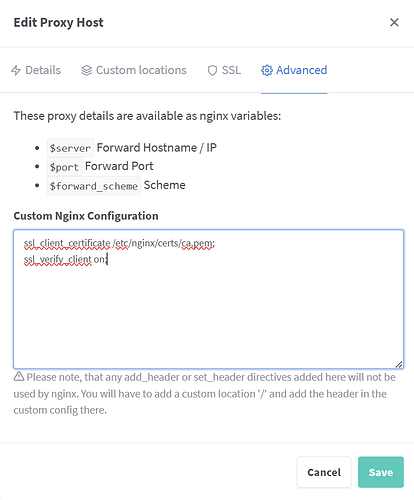Click the empty area of the Nginx config textarea
The width and height of the screenshot is (414, 500).
pos(208,313)
